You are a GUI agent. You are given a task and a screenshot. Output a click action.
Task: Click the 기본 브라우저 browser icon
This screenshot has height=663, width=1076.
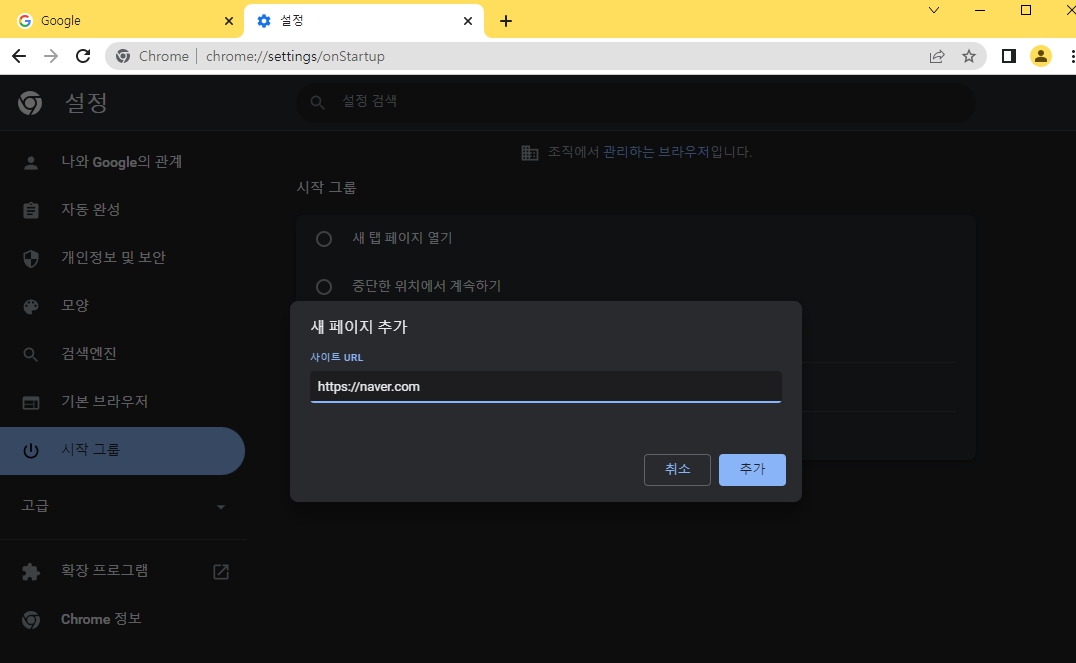[x=30, y=401]
